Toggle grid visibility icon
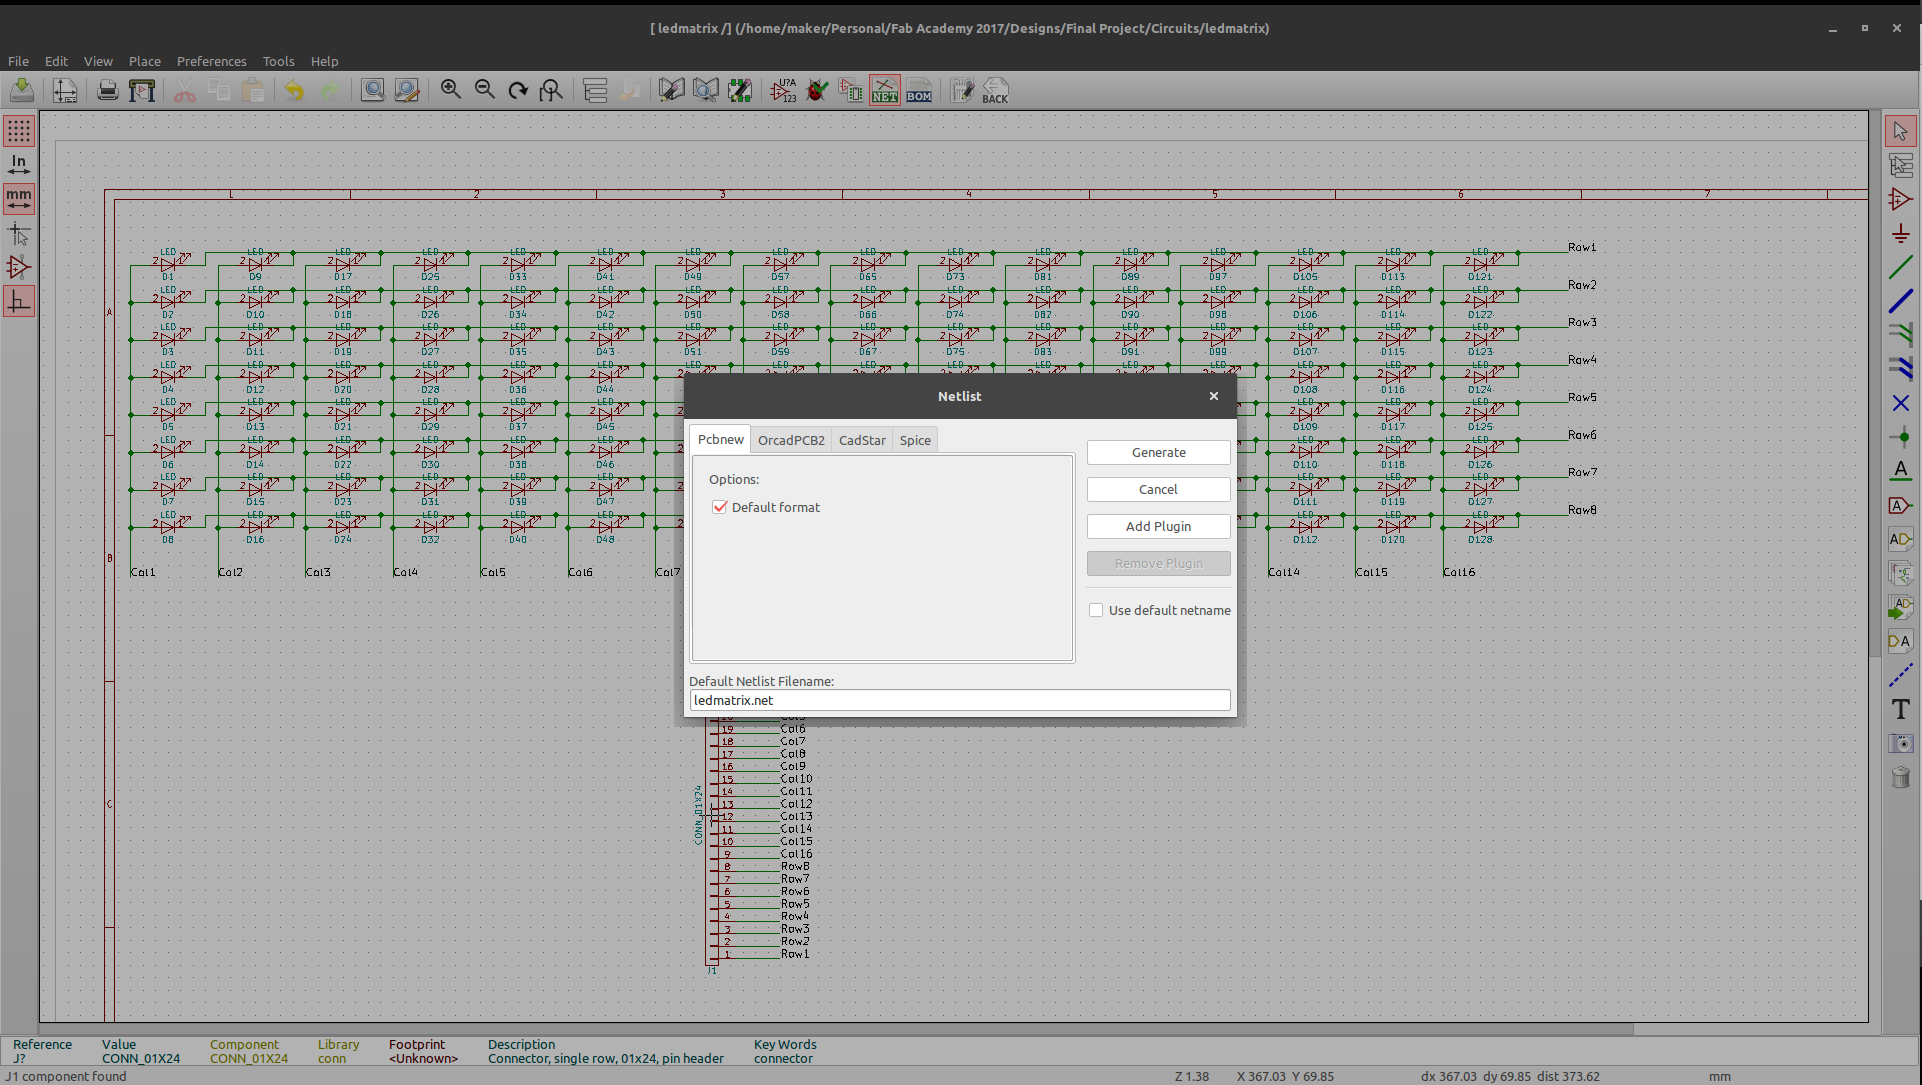This screenshot has height=1085, width=1922. tap(19, 131)
